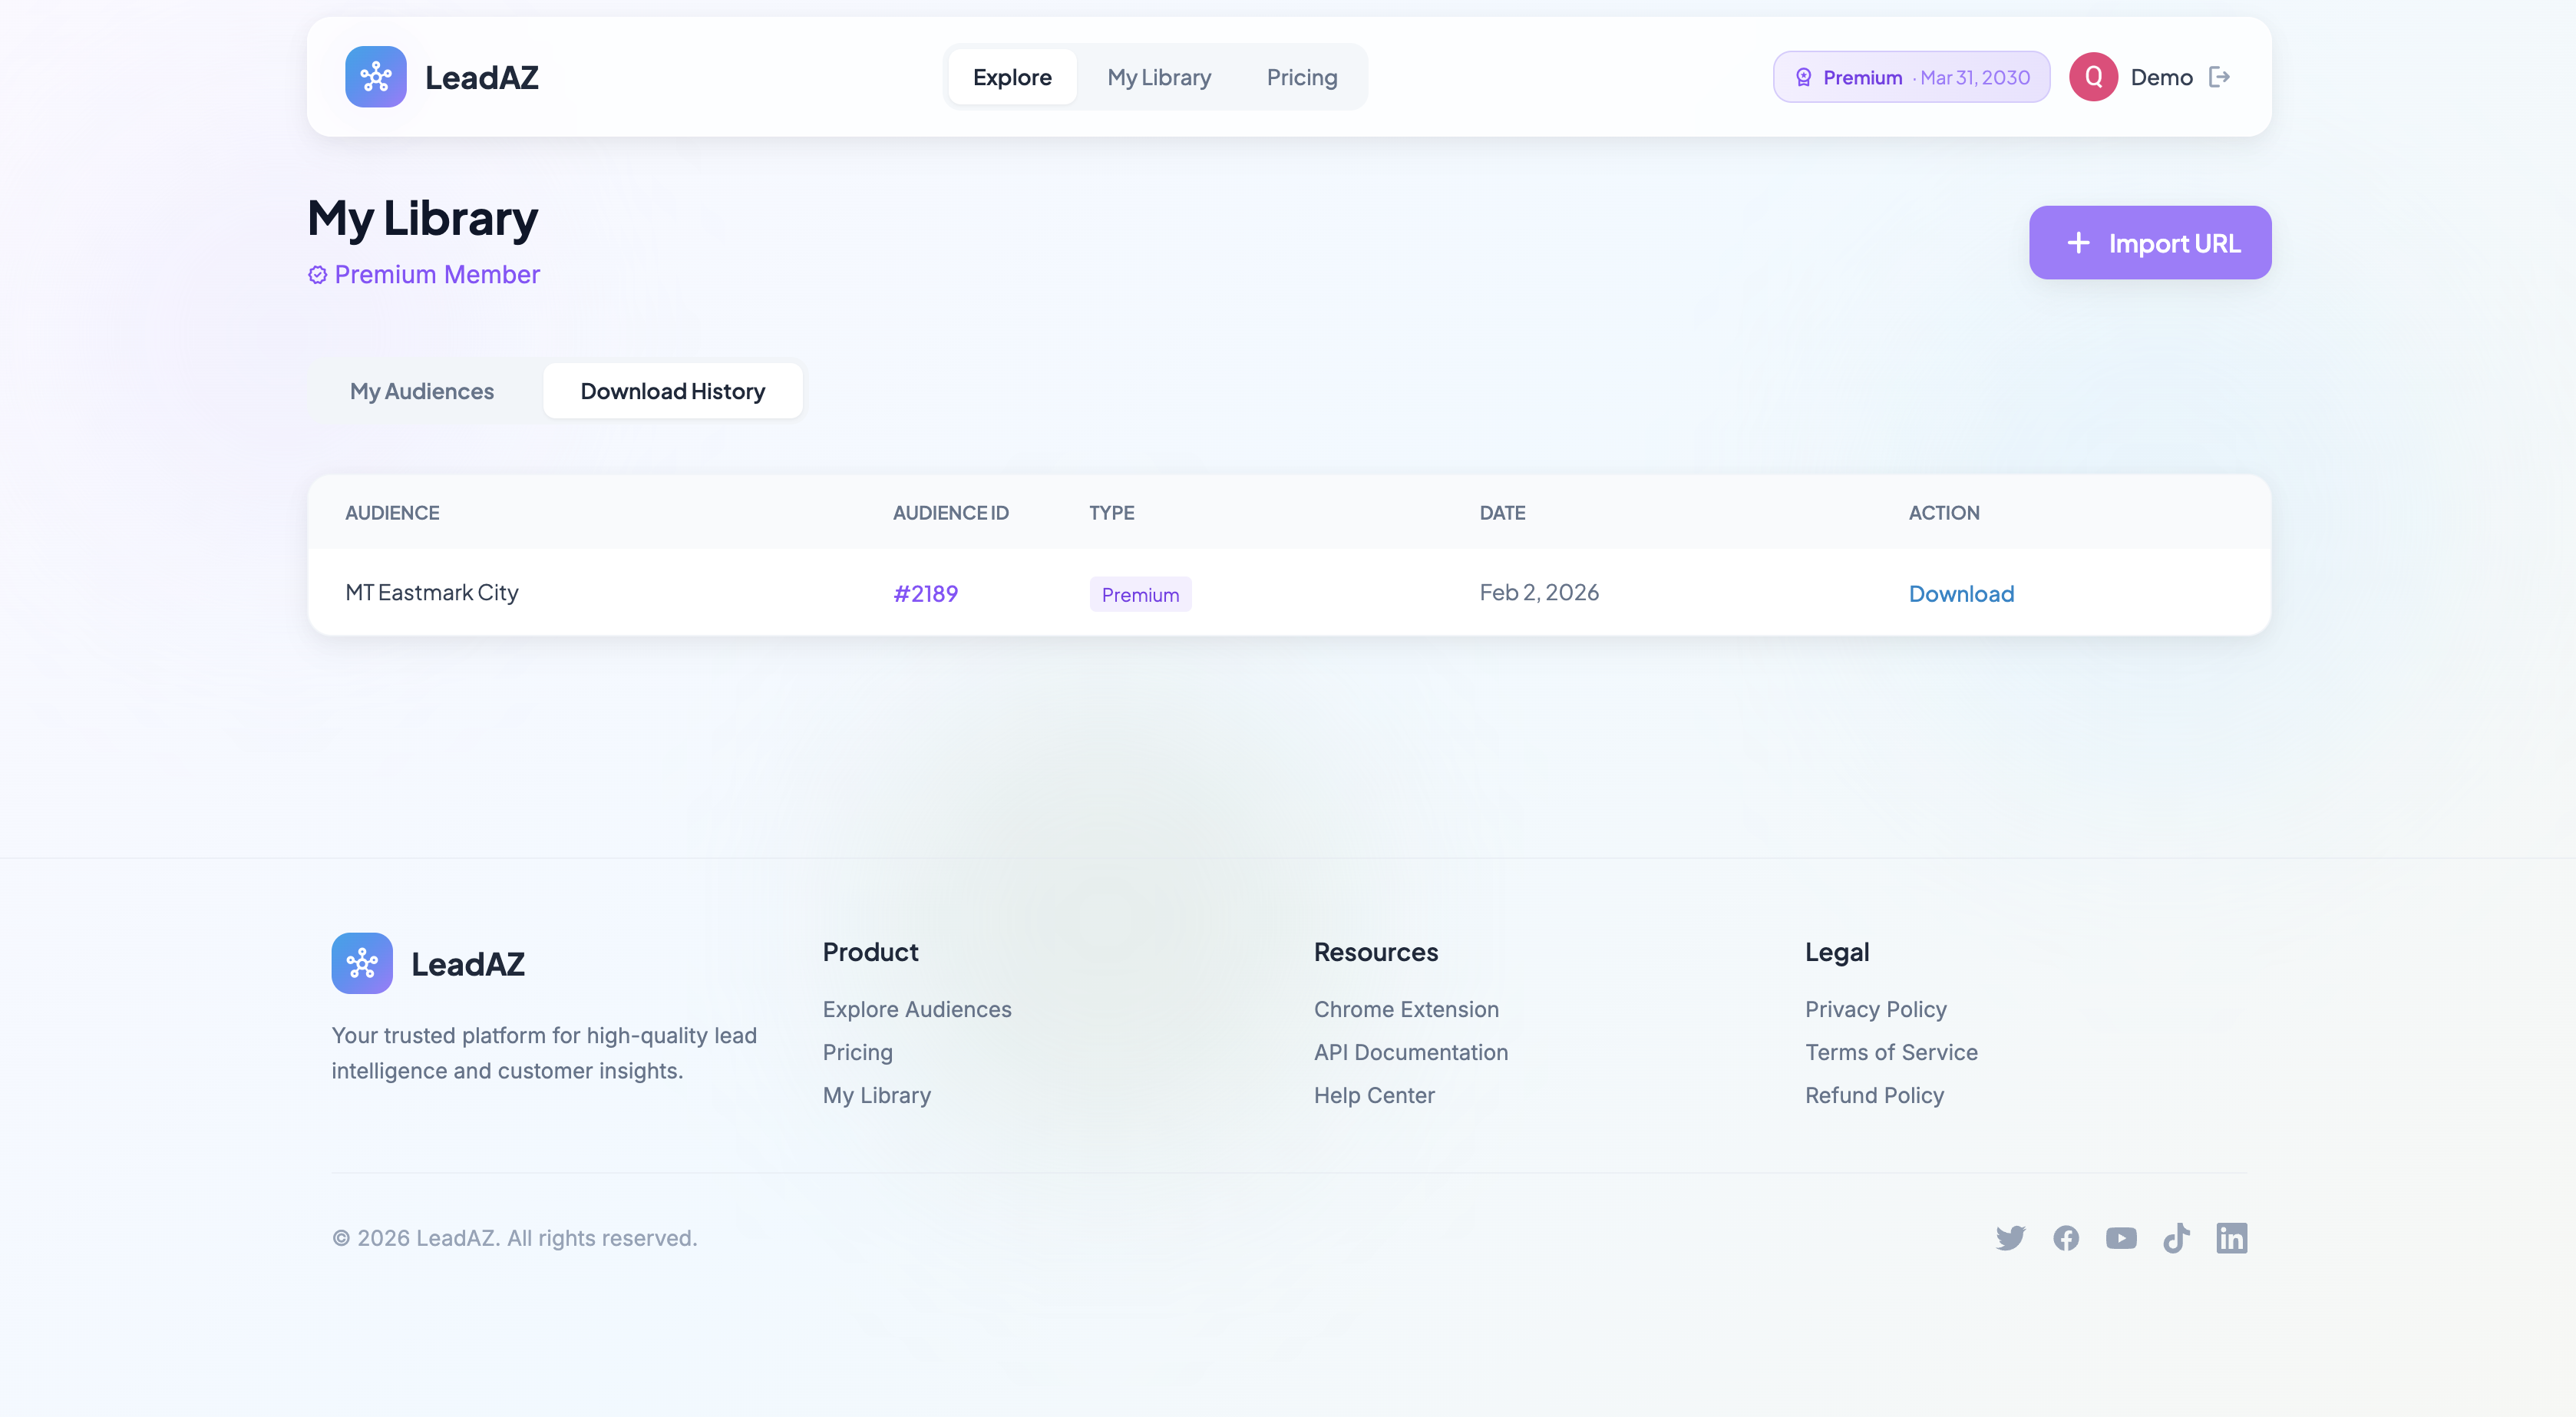The image size is (2576, 1417).
Task: Go to My Library in top navigation
Action: pyautogui.click(x=1159, y=77)
